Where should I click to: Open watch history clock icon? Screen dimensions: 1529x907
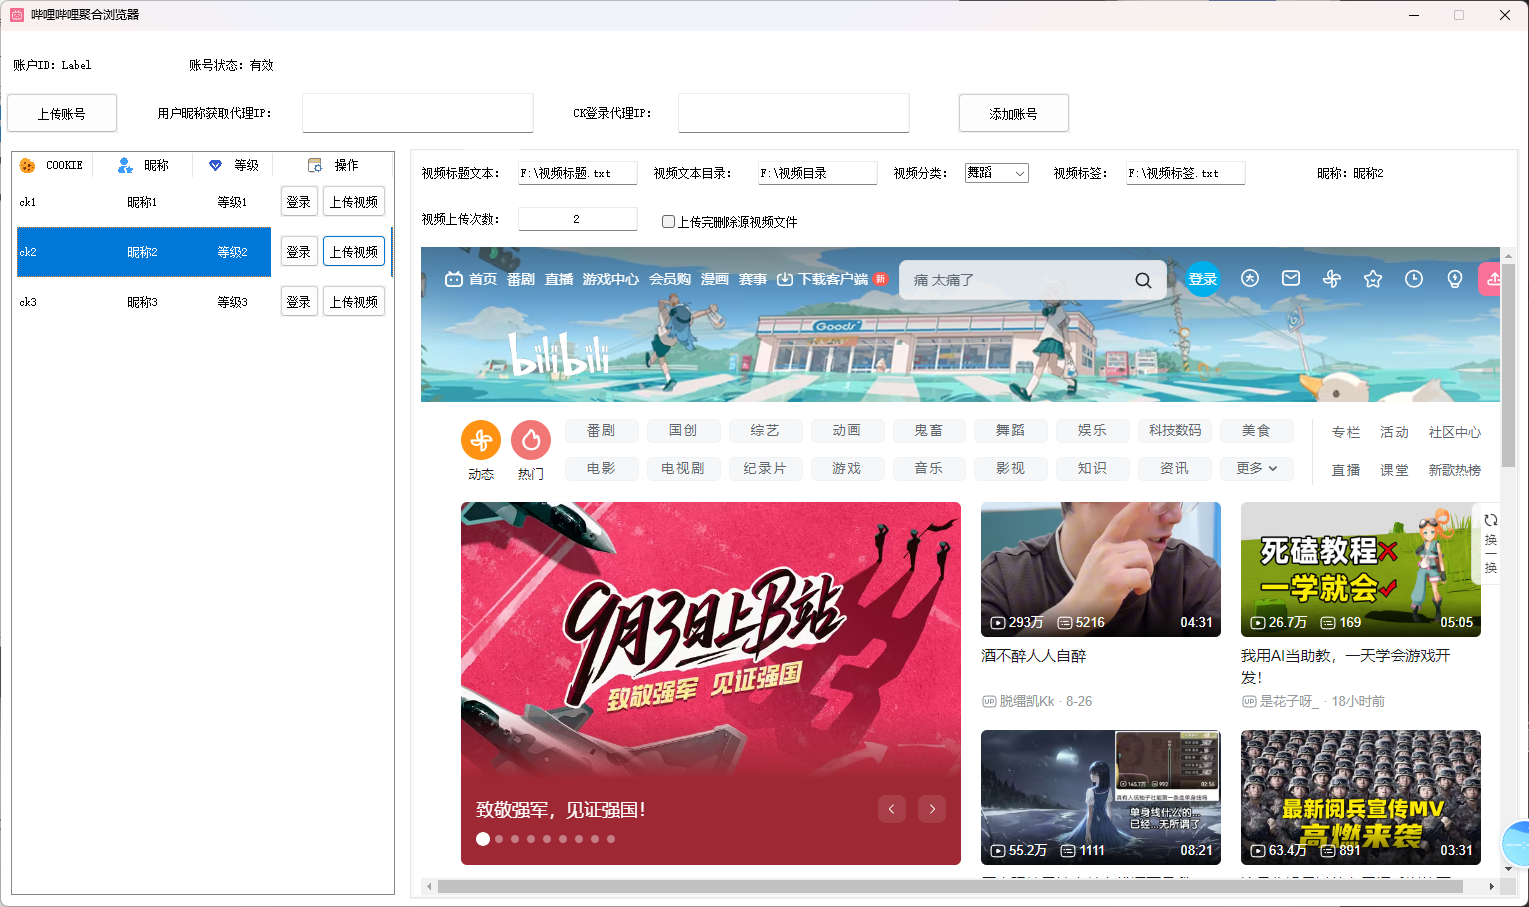tap(1413, 279)
